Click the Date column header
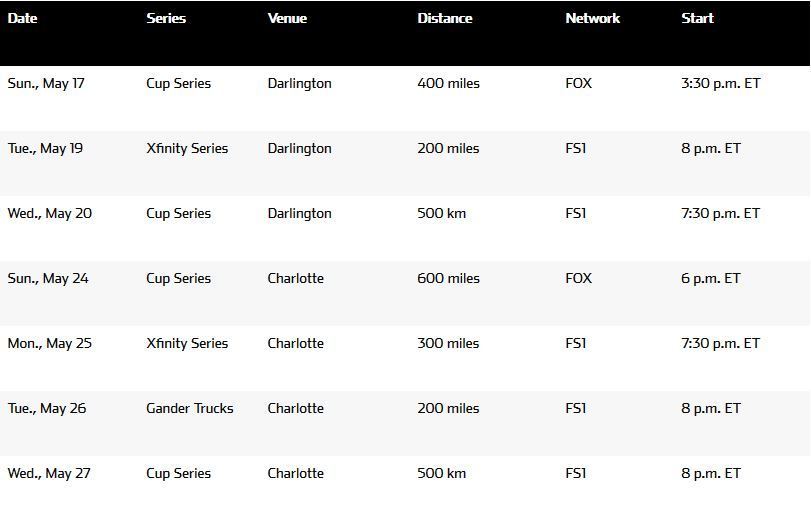The image size is (811, 532). coord(22,18)
